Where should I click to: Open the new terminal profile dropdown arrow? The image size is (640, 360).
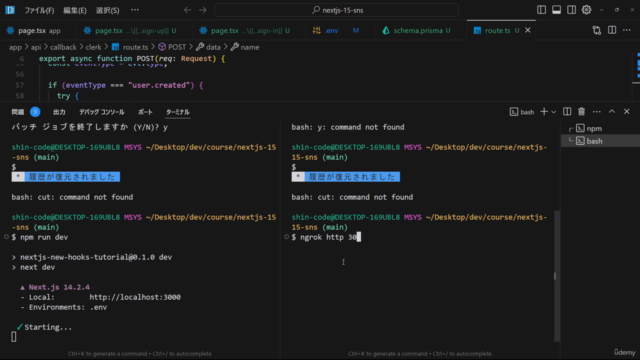coord(554,112)
